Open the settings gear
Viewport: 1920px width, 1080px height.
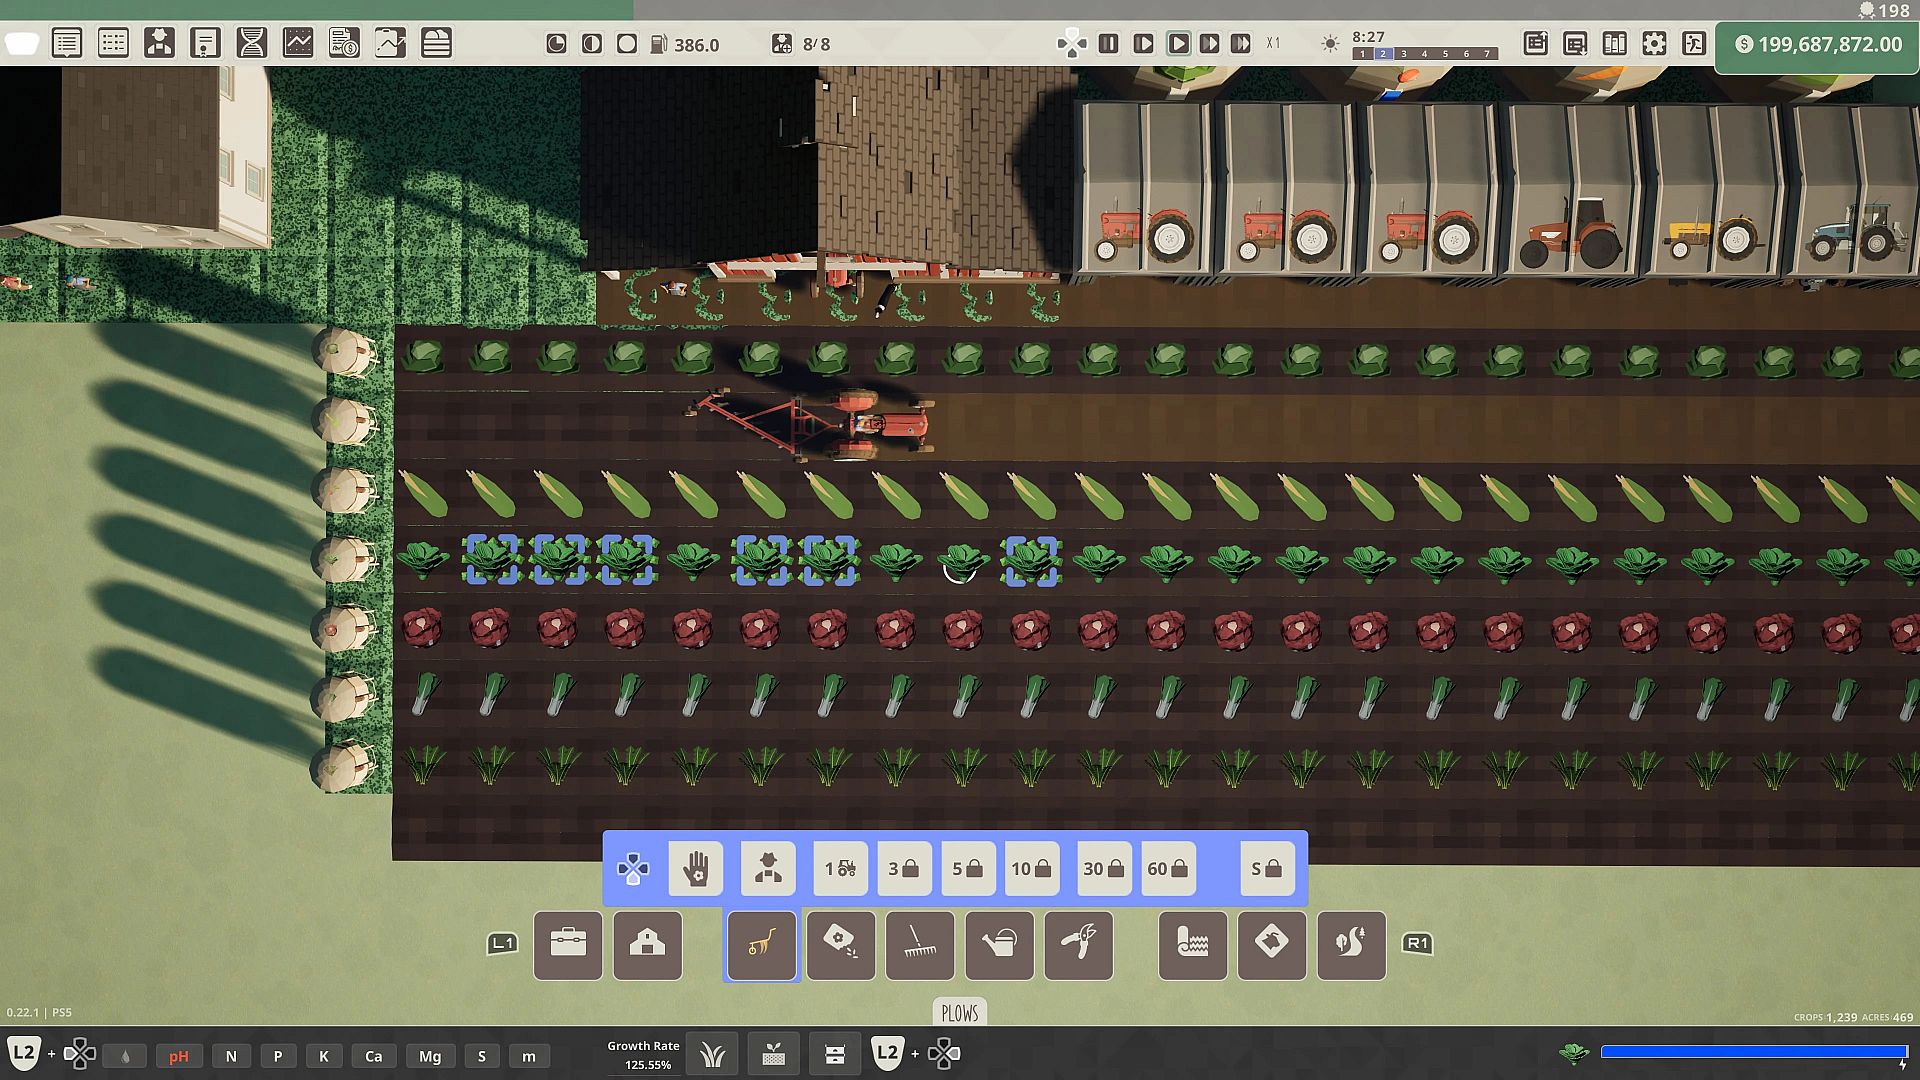(1654, 44)
